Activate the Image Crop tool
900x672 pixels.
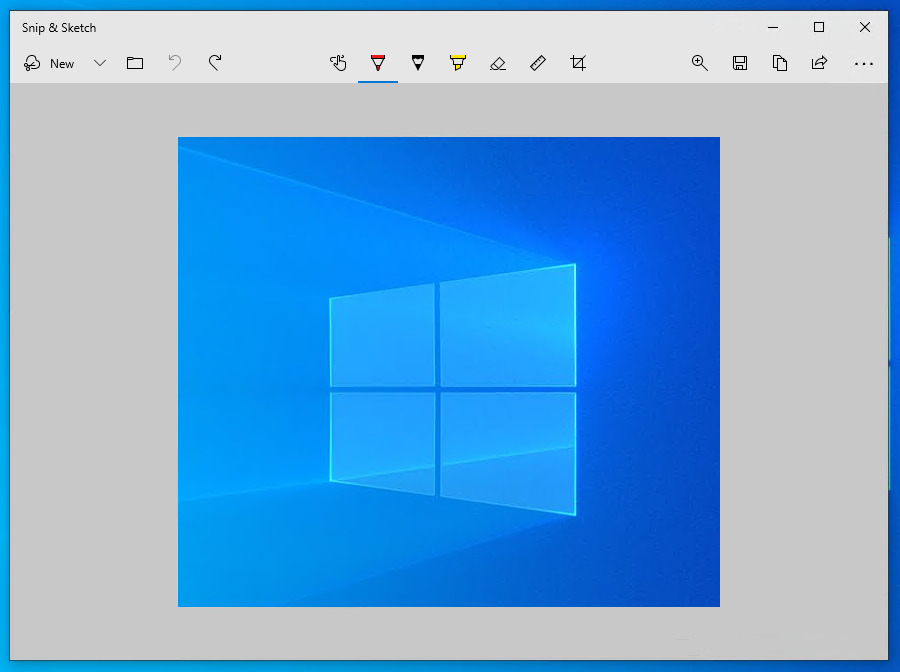(x=578, y=63)
